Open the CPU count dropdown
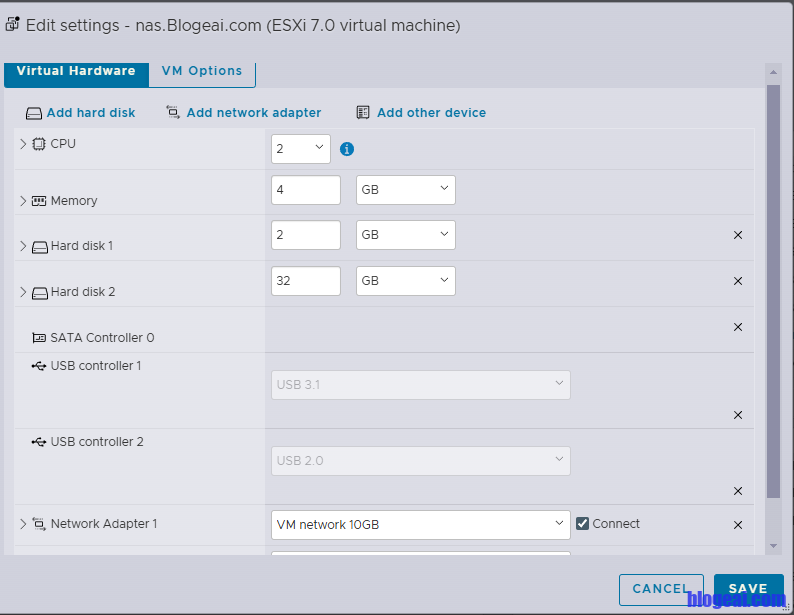The width and height of the screenshot is (794, 615). [x=300, y=149]
